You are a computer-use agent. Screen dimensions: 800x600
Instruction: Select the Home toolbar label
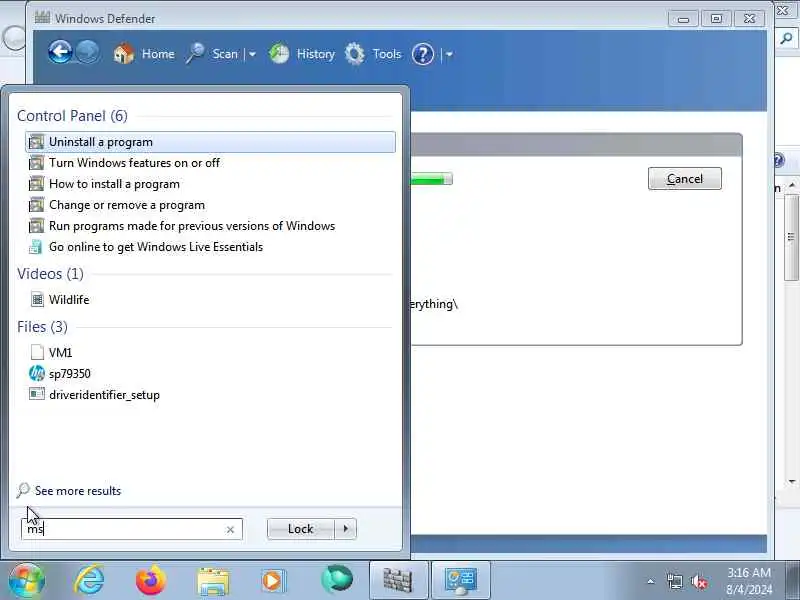tap(158, 54)
